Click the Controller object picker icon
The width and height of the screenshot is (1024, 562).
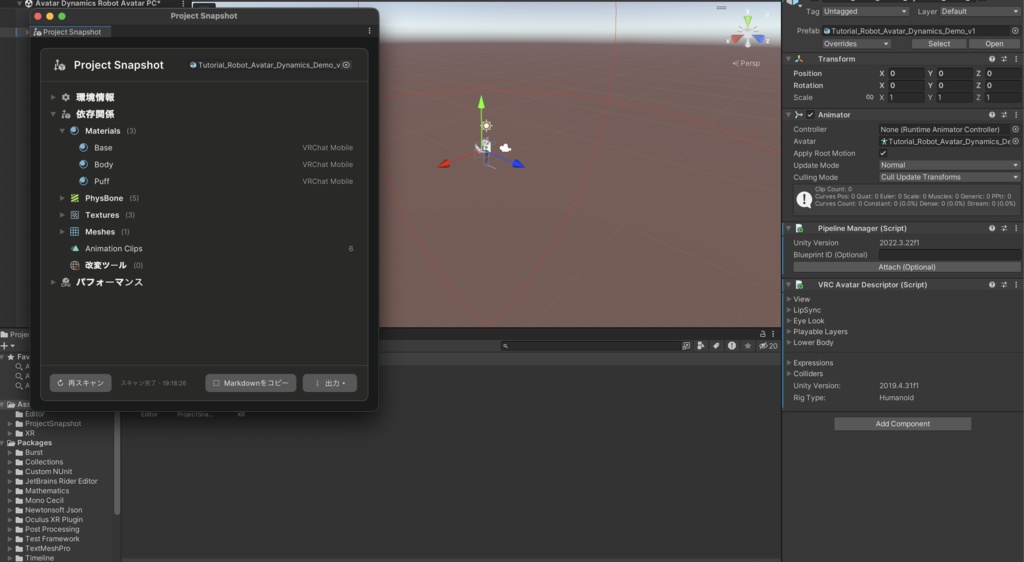tap(1016, 129)
